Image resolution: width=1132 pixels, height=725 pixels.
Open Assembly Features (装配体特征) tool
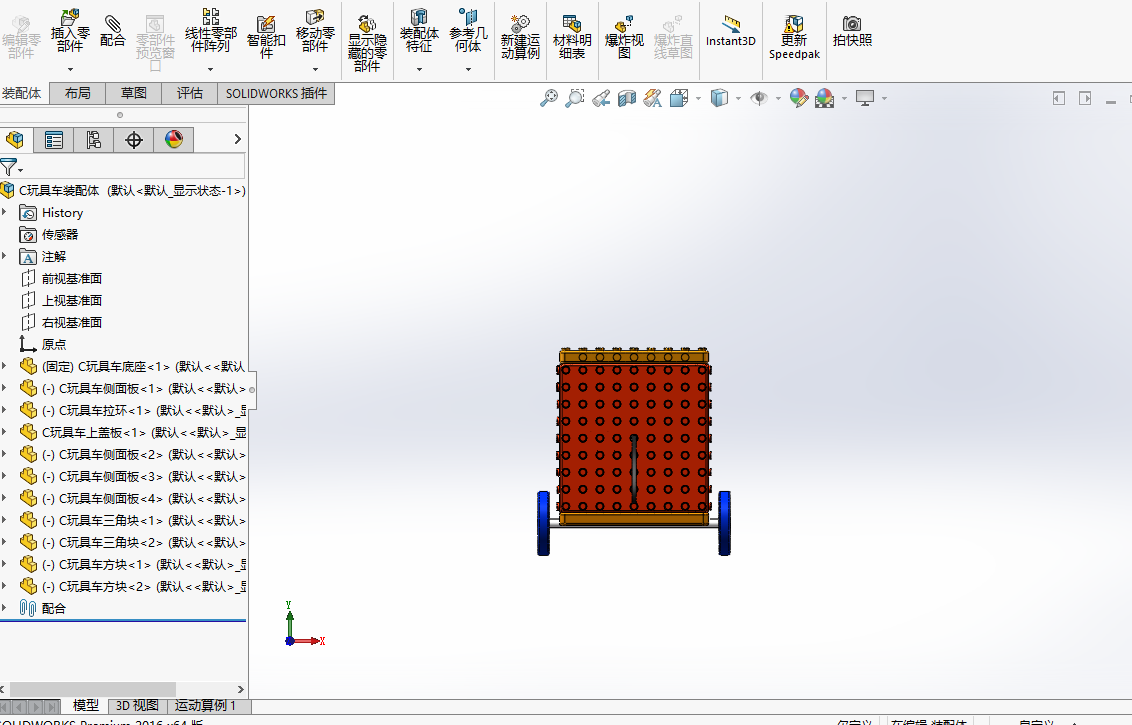[x=419, y=30]
